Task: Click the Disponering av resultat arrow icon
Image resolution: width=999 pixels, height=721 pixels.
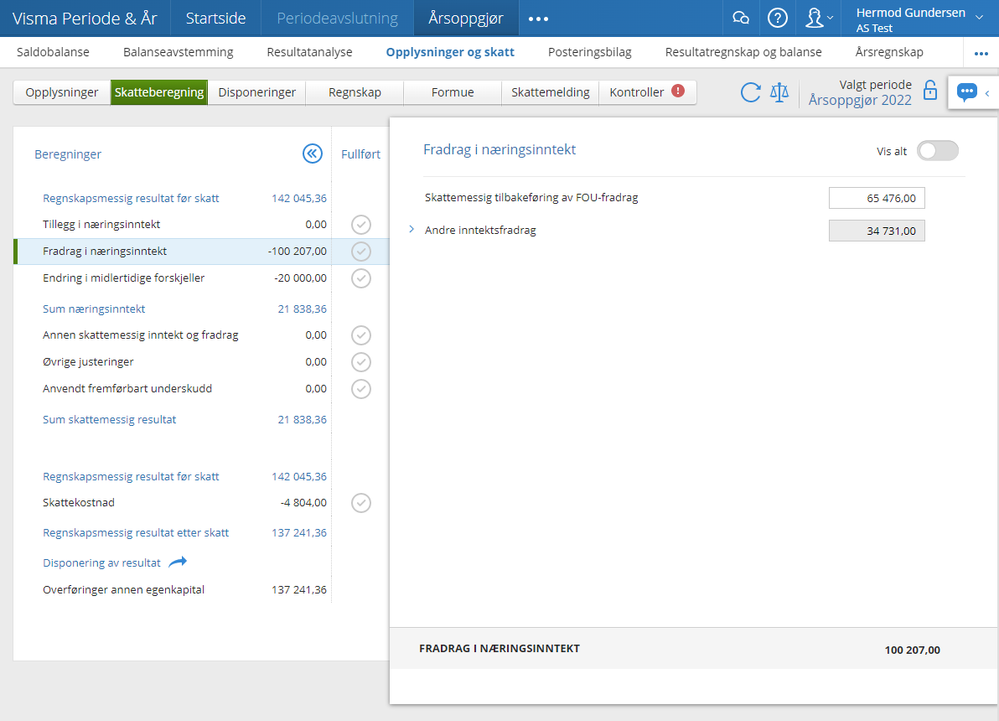Action: (178, 562)
